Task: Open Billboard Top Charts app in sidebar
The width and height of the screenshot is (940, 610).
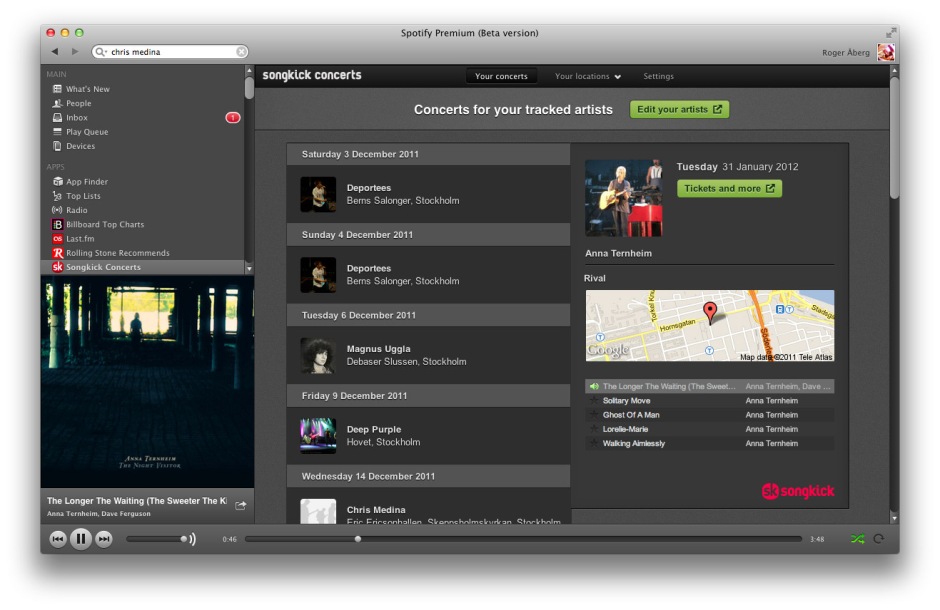Action: coord(104,225)
